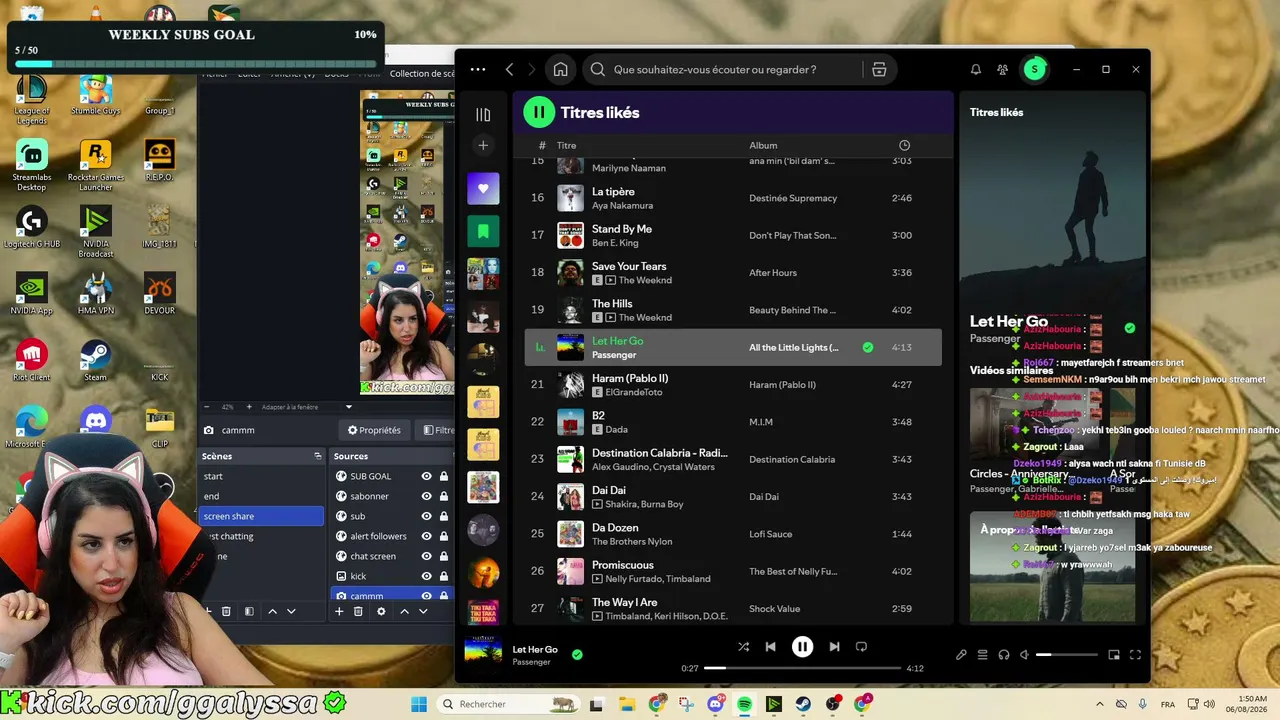Undock the OBS Scènes panel
The image size is (1280, 720).
[318, 456]
